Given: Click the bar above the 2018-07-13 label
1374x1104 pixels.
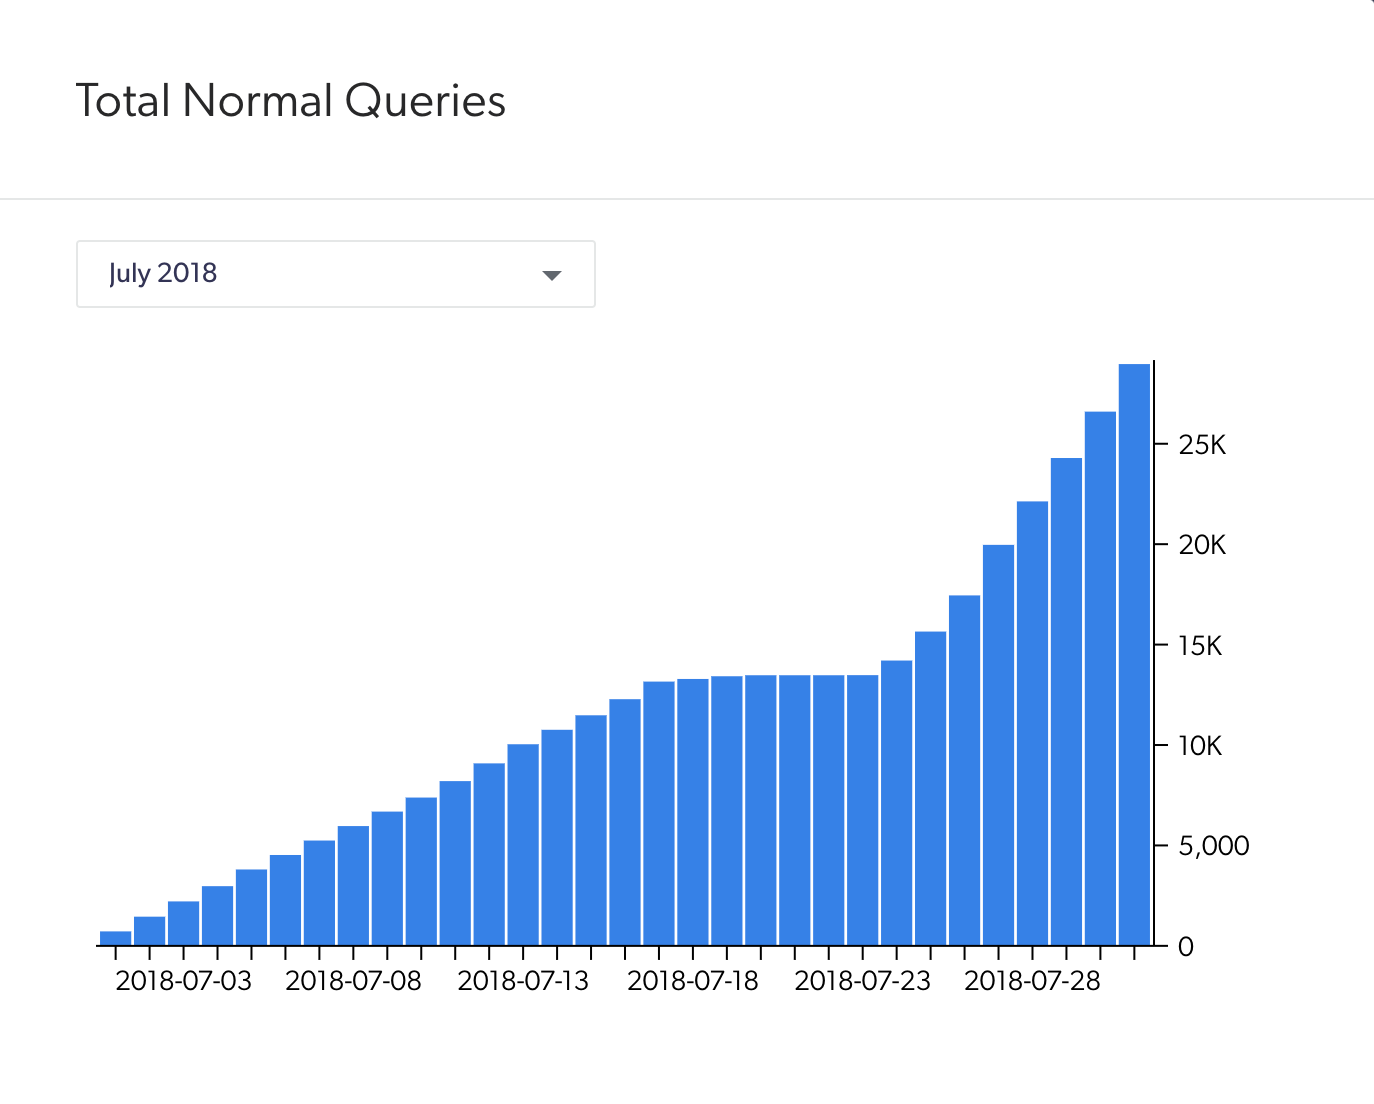Looking at the screenshot, I should [x=523, y=845].
